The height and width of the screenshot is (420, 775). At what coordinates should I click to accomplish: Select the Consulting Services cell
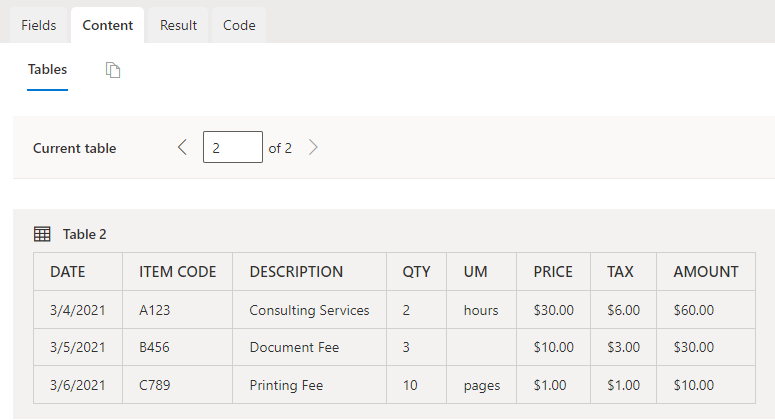(309, 310)
